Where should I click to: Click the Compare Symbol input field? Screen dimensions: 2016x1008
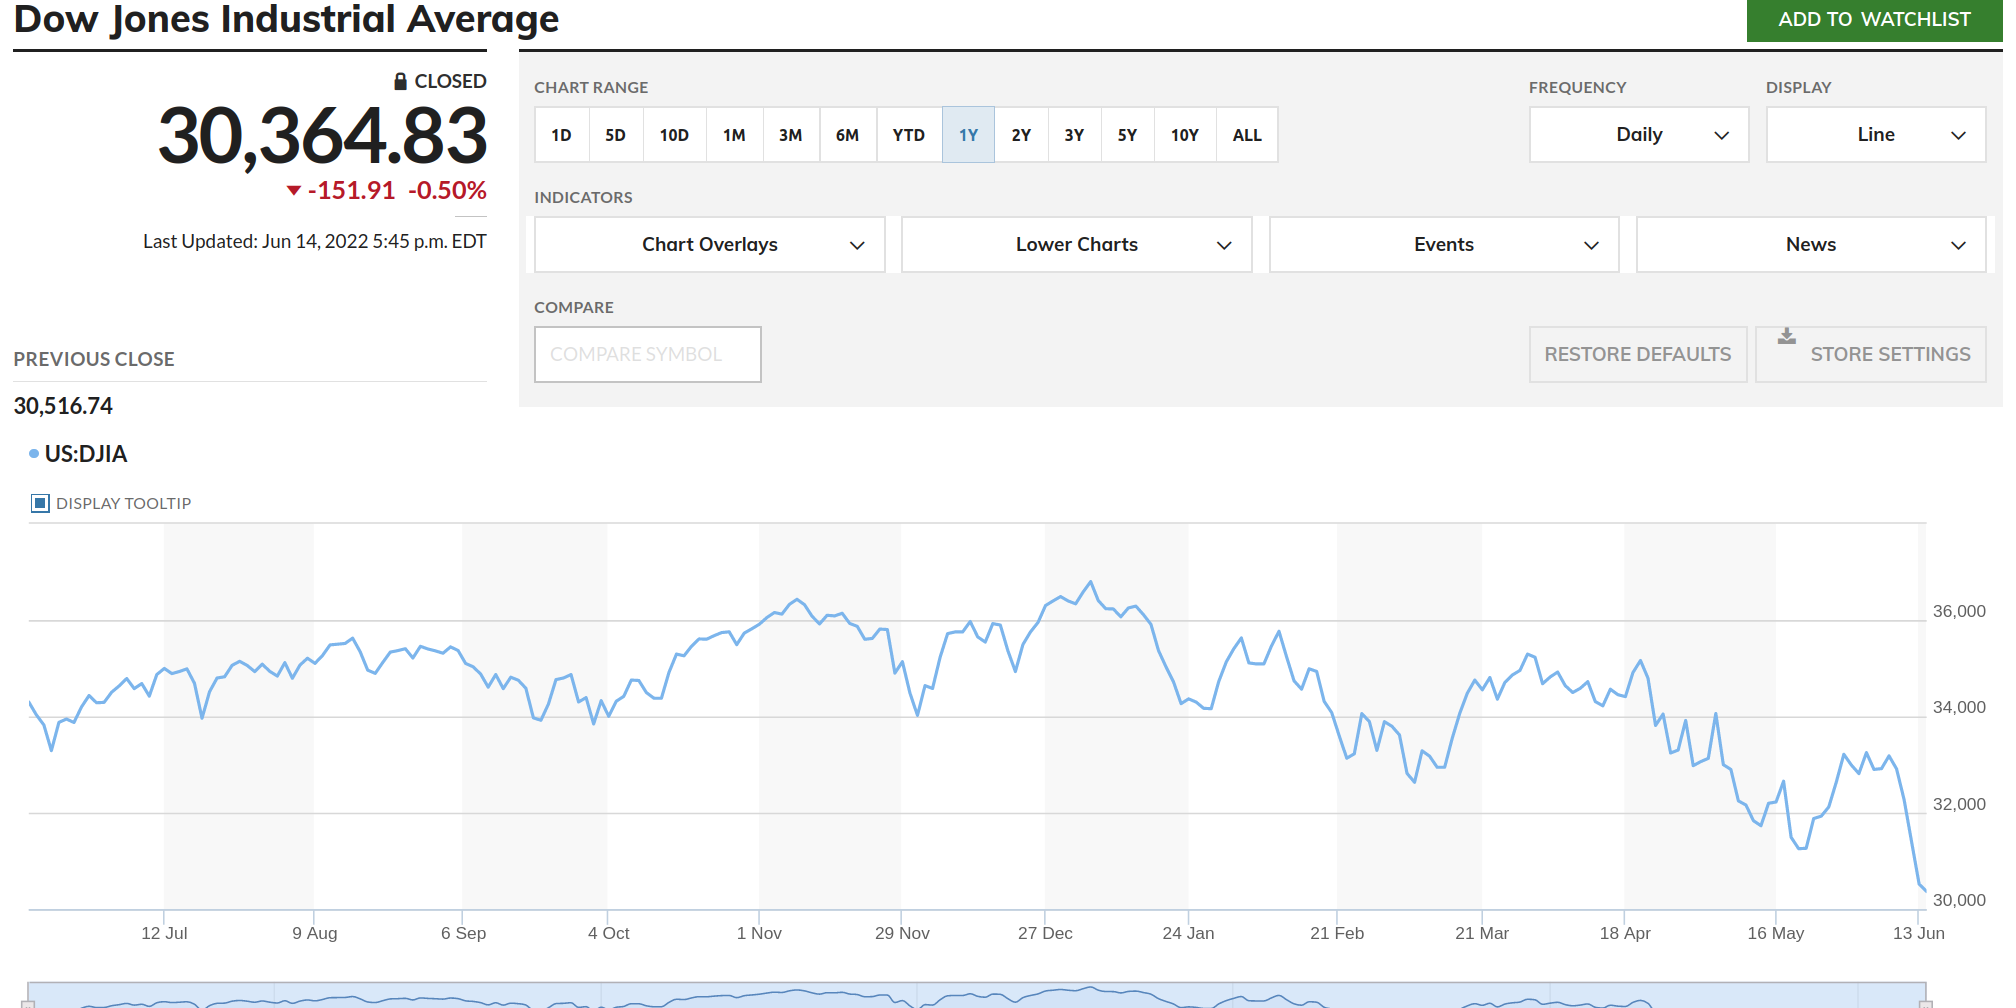(648, 354)
